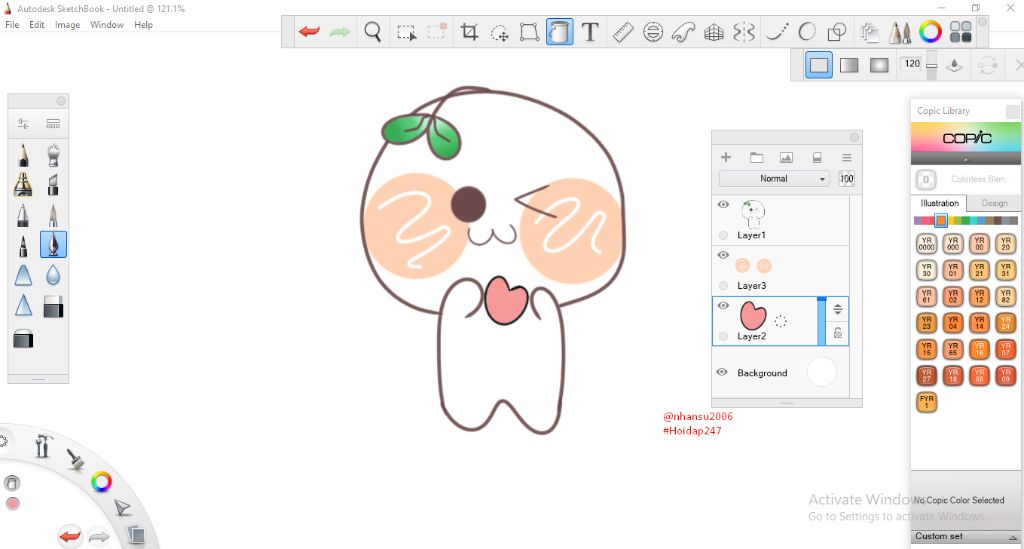Switch to the Design tab
1024x549 pixels.
994,203
